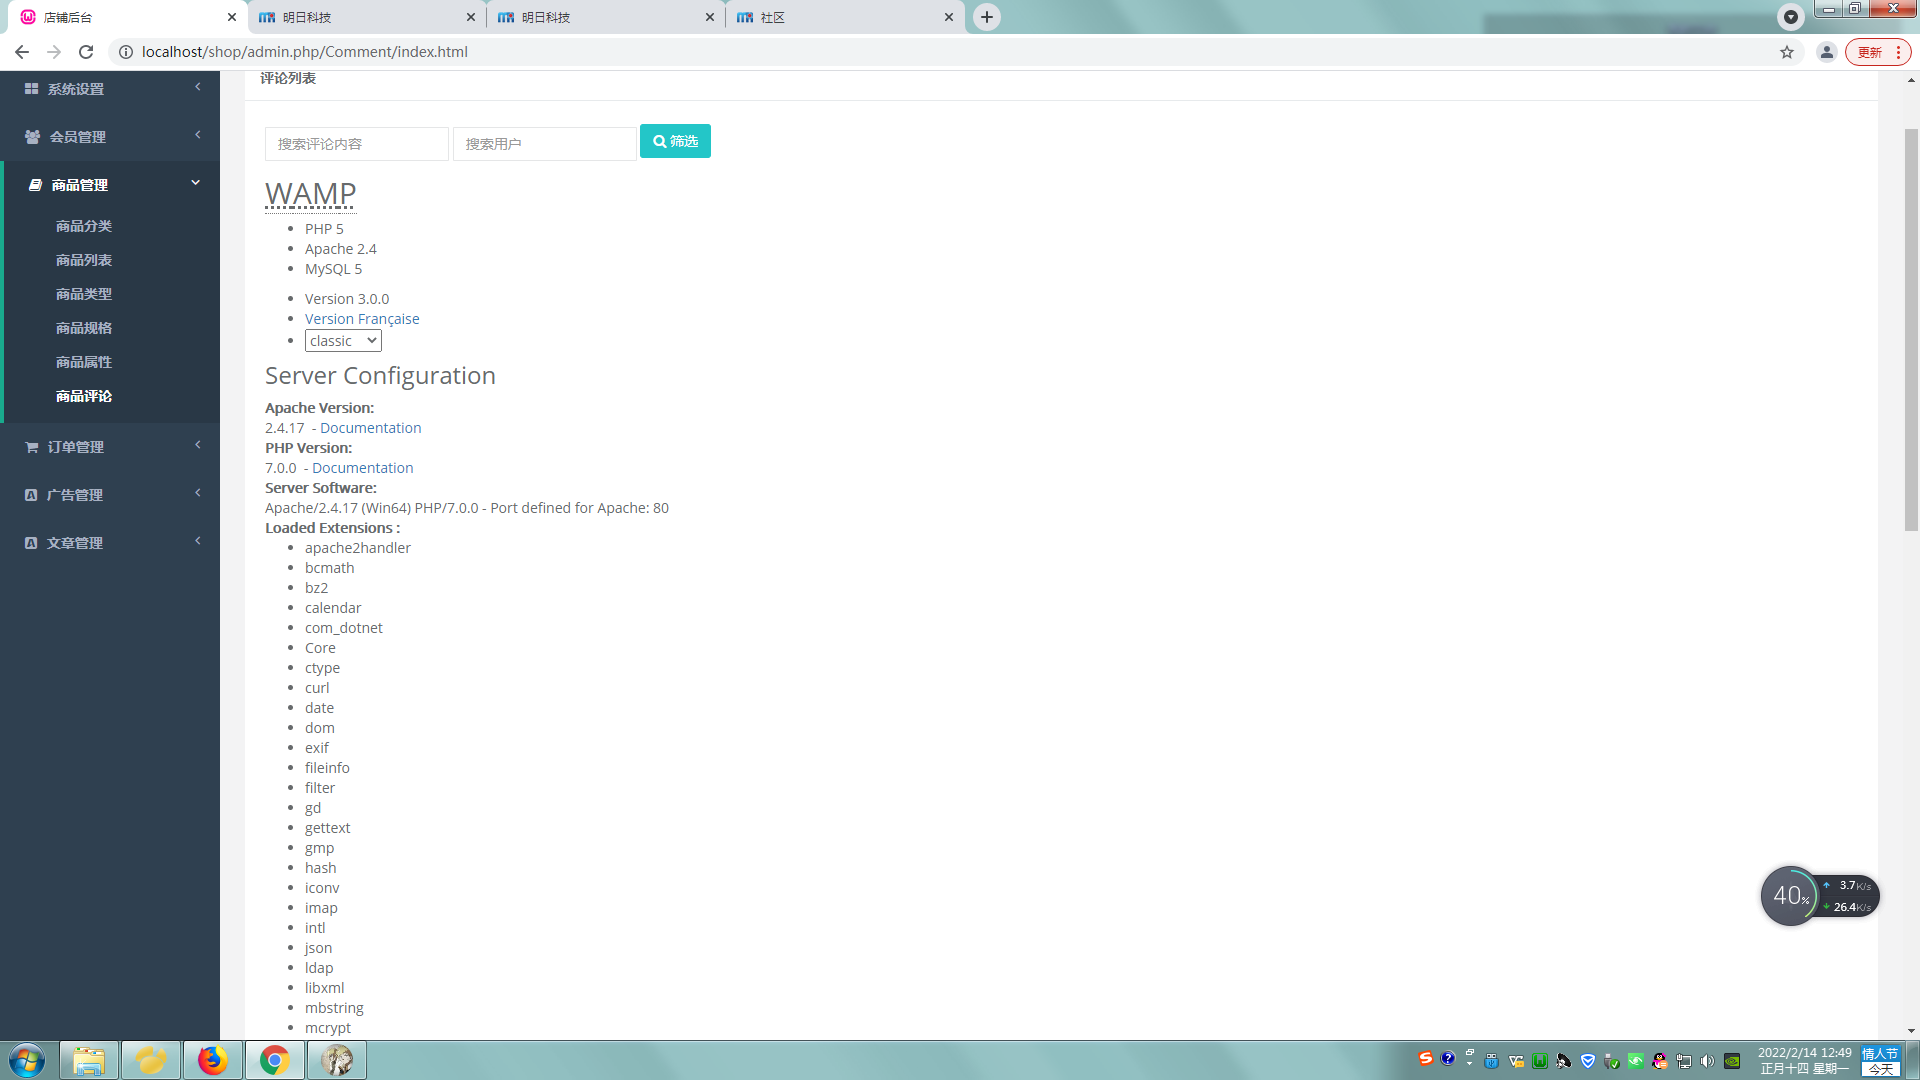
Task: View site information icon in address bar
Action: (x=126, y=52)
